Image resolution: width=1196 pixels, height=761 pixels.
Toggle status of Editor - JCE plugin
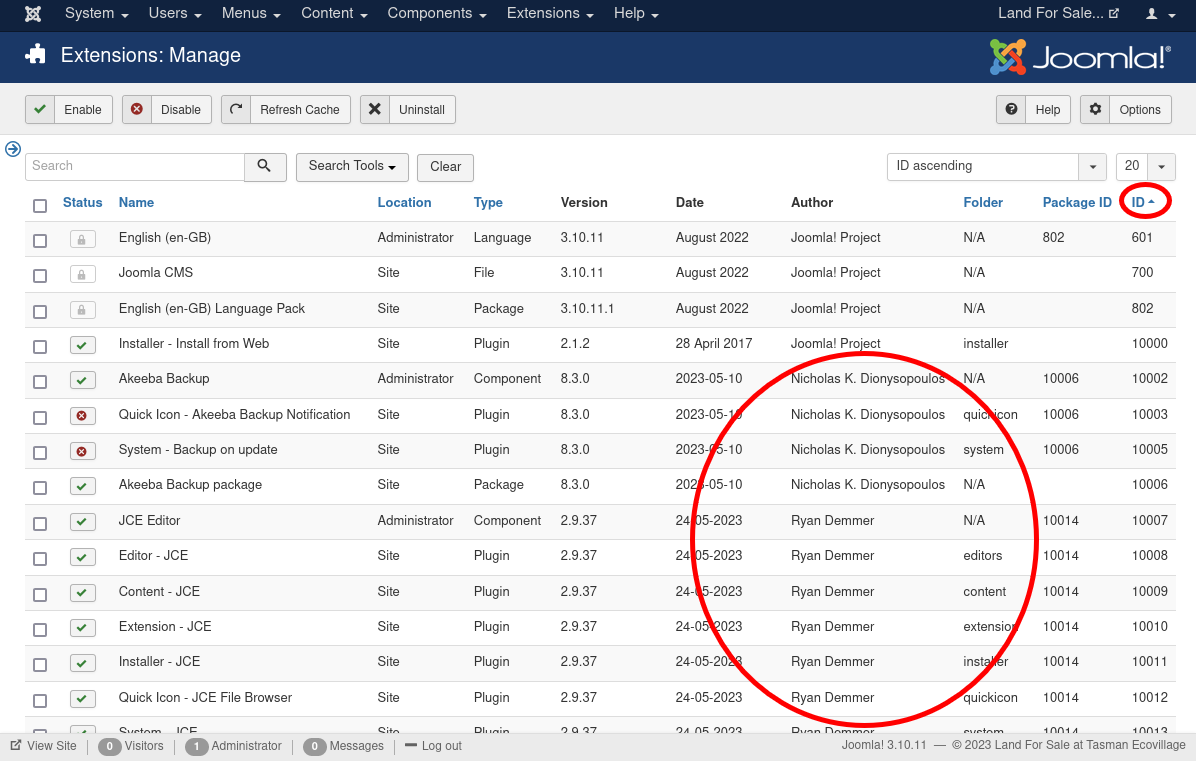(82, 557)
